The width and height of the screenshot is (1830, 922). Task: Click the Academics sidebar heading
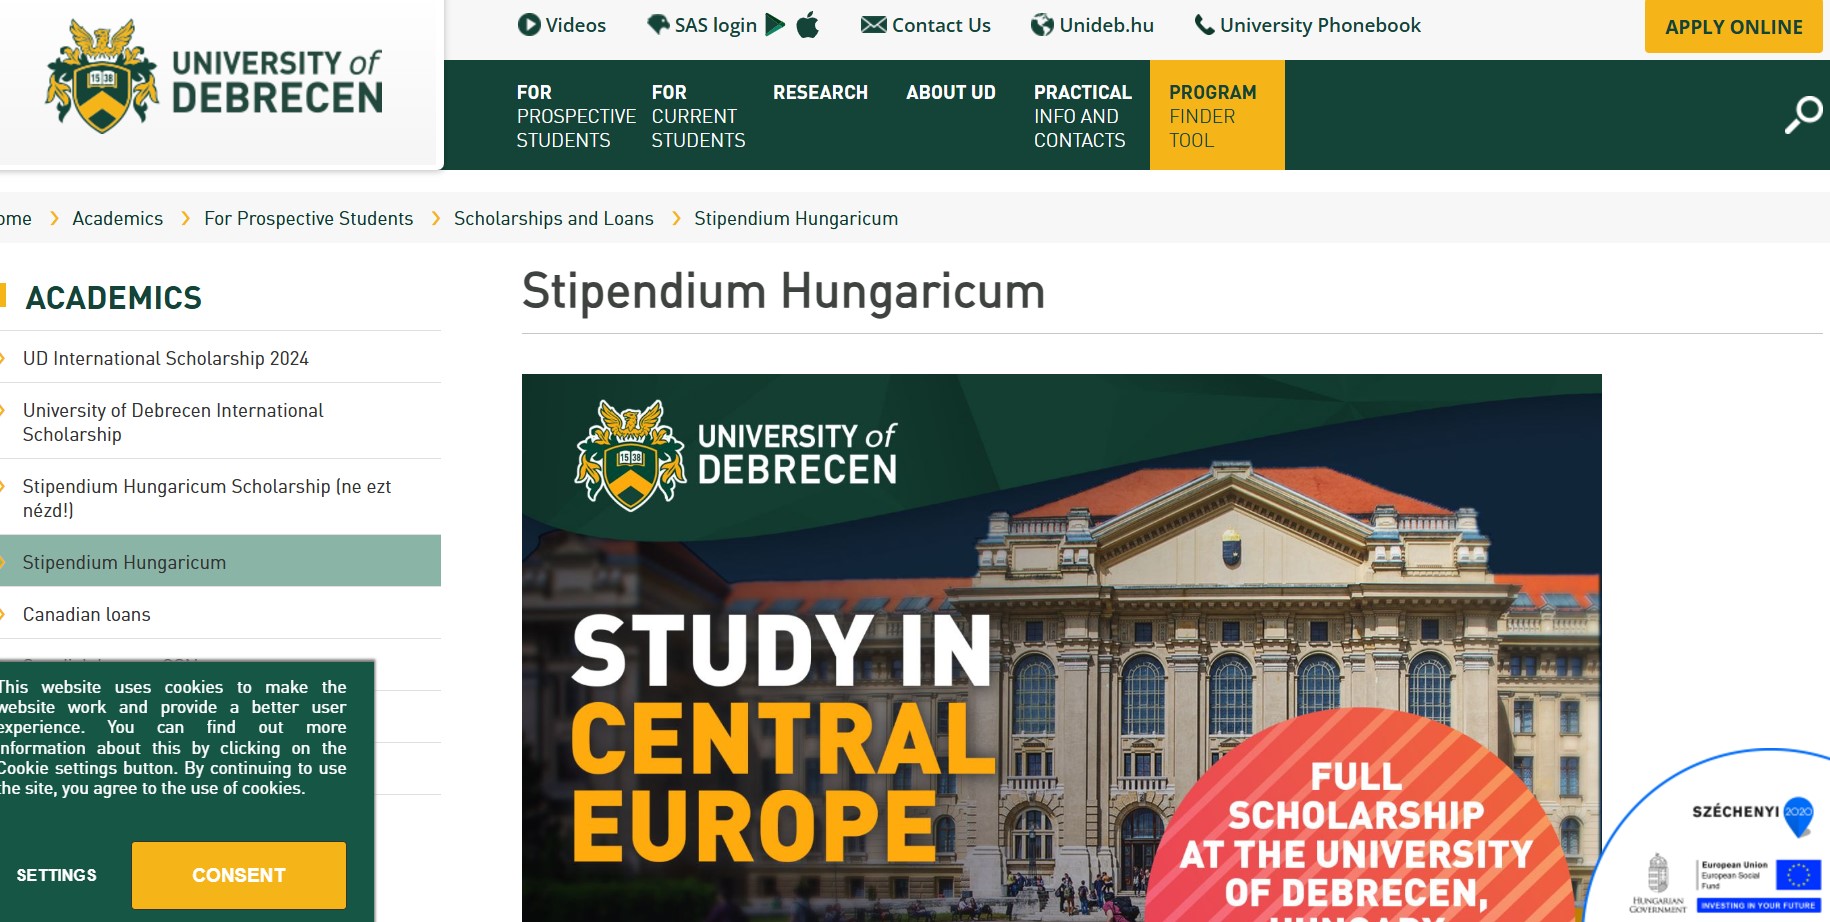[114, 298]
